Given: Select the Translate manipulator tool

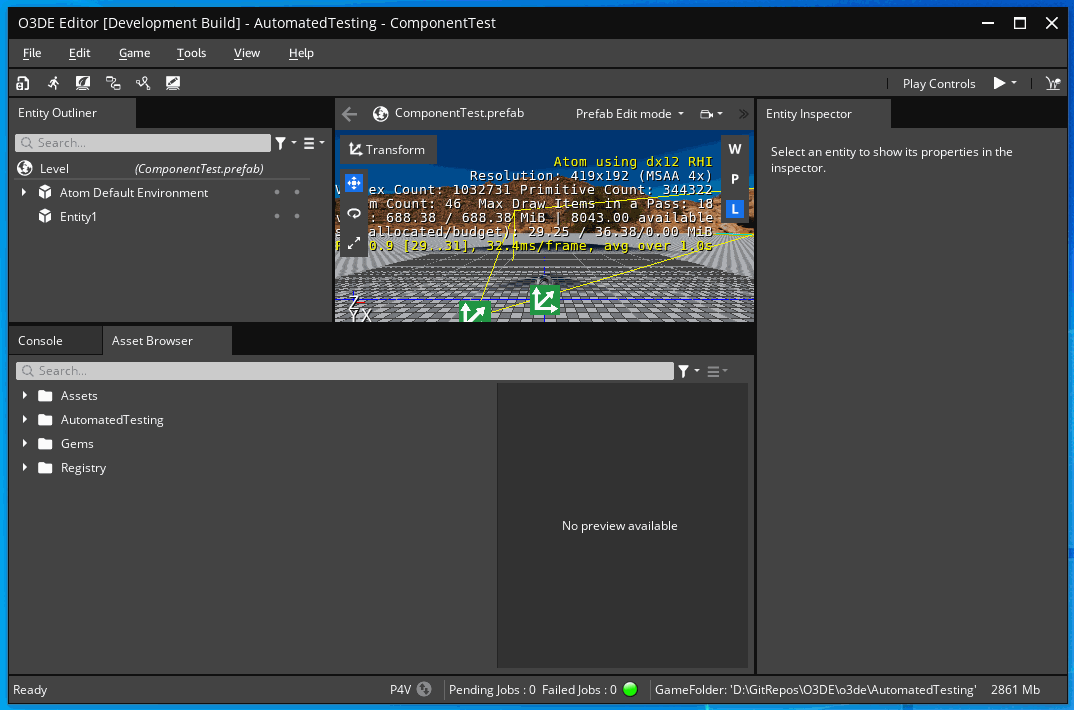Looking at the screenshot, I should click(353, 183).
